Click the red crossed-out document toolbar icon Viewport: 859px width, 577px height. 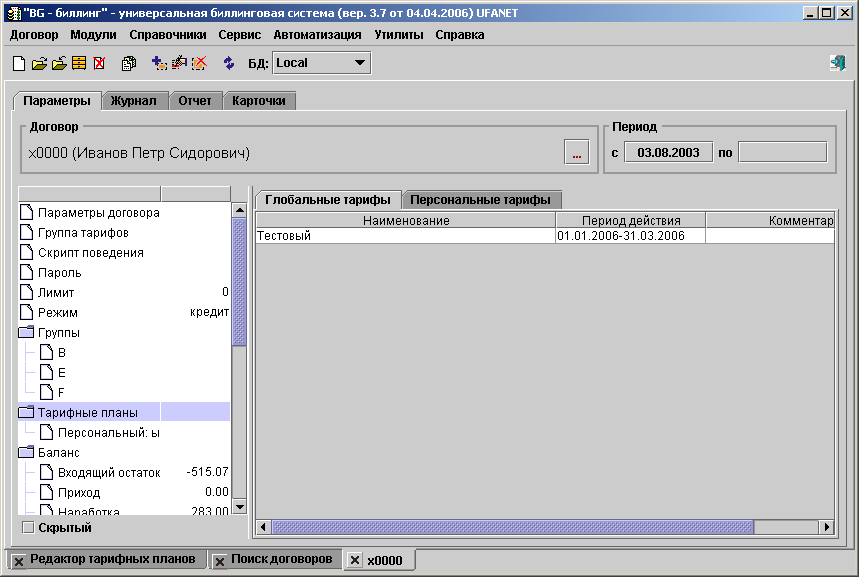pos(99,63)
